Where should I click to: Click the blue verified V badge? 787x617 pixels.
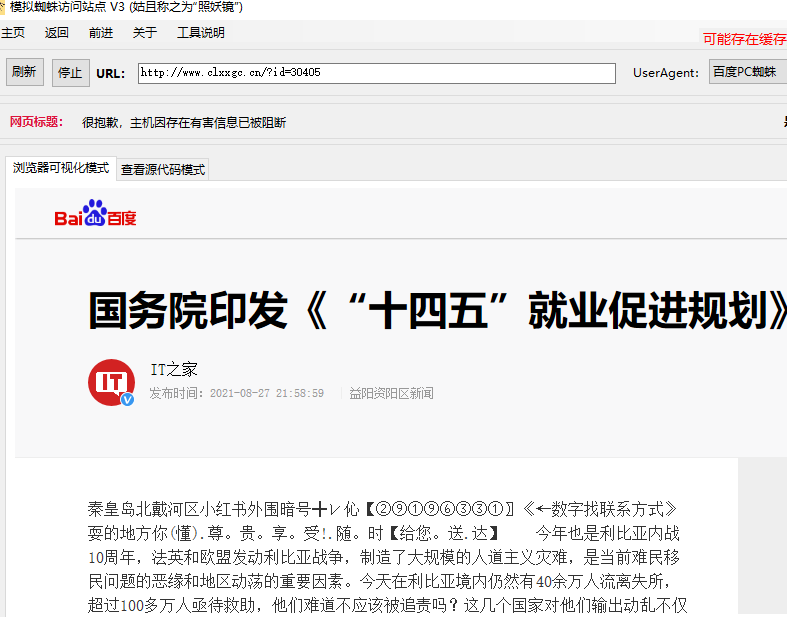tap(127, 400)
